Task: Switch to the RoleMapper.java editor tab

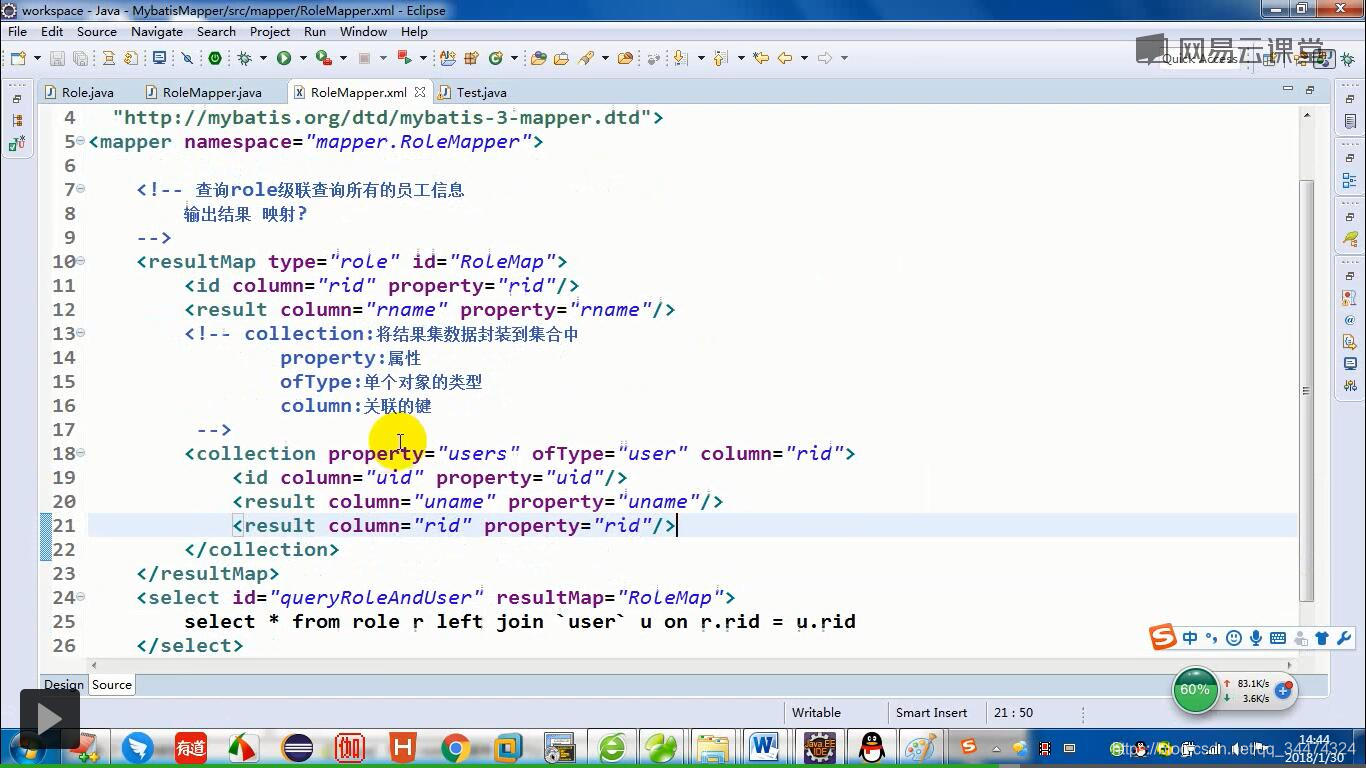Action: pos(203,92)
